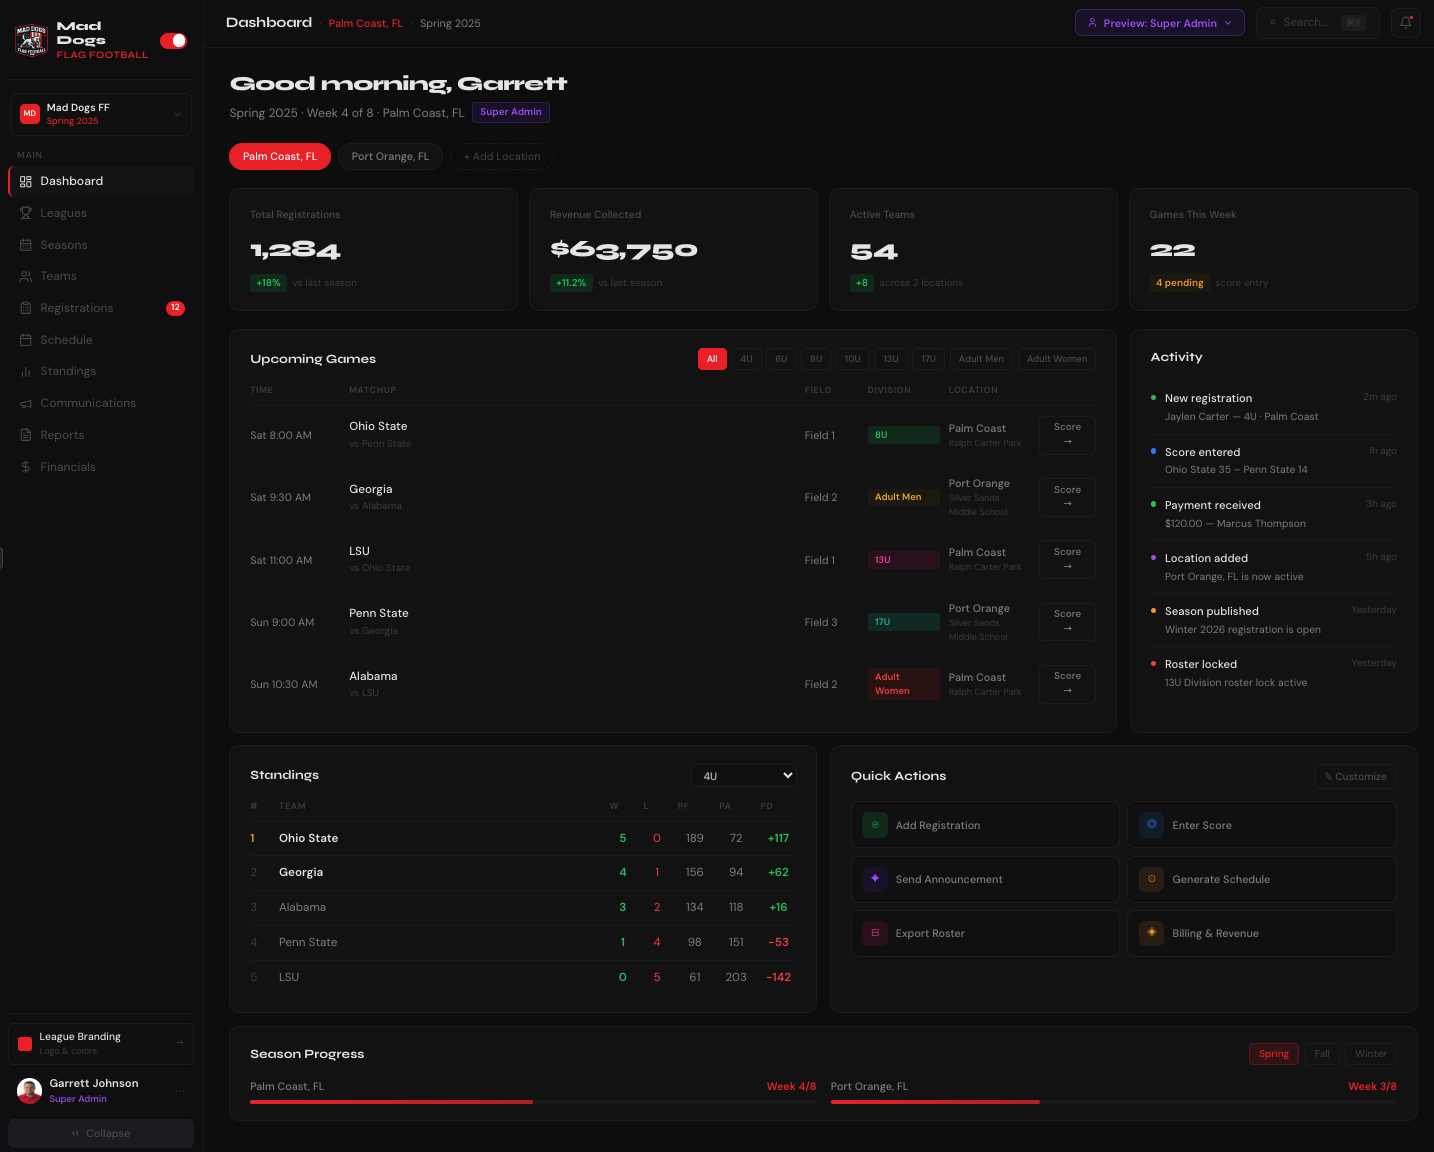
Task: Filter upcoming games by Adult Women
Action: [x=1056, y=358]
